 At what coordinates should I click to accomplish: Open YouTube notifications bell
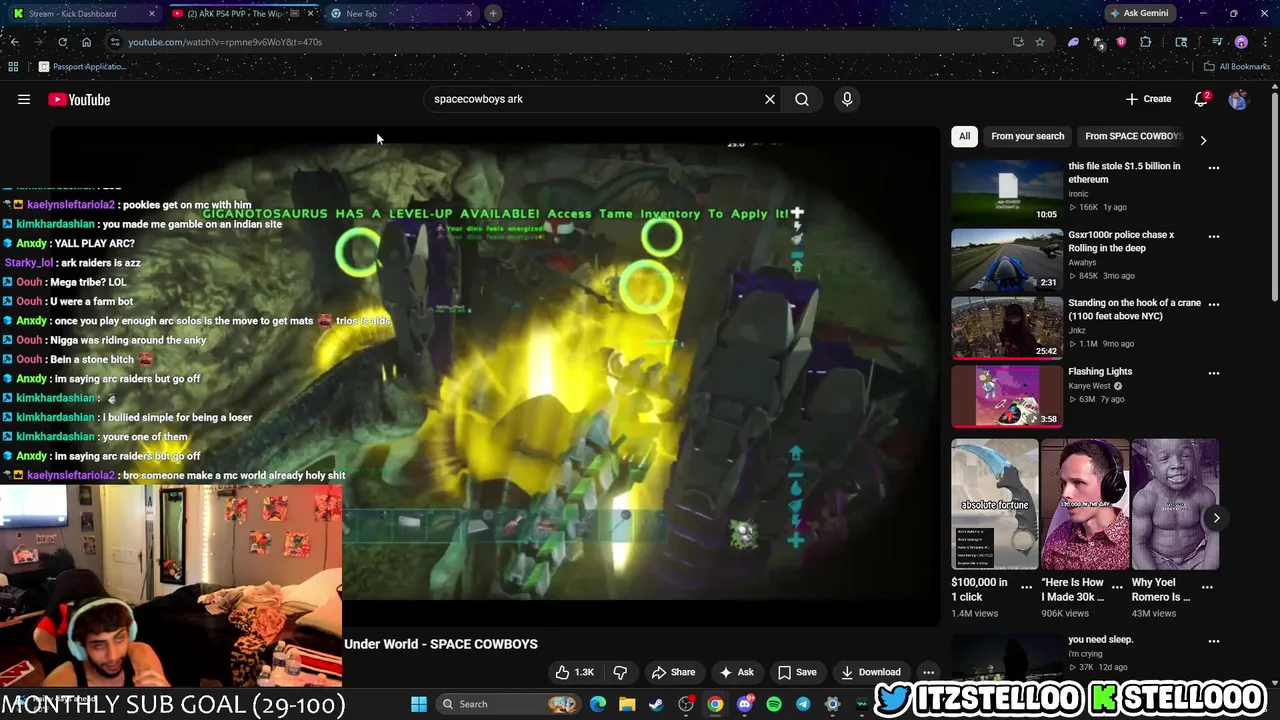click(x=1202, y=99)
